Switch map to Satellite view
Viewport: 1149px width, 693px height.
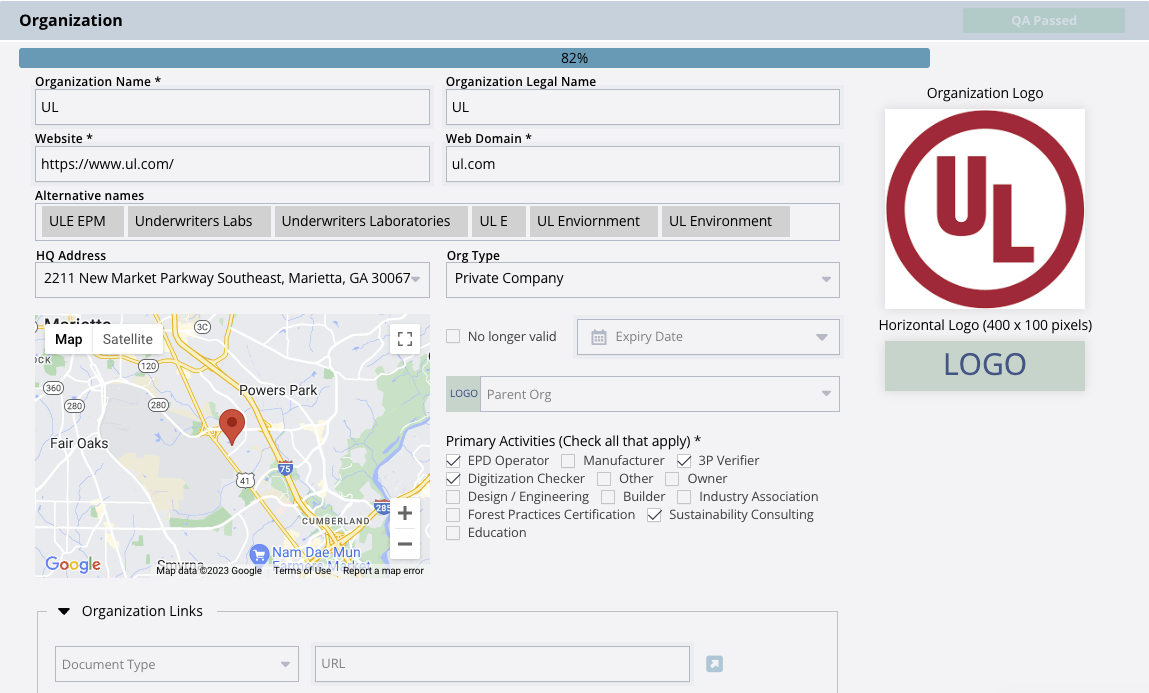tap(128, 339)
